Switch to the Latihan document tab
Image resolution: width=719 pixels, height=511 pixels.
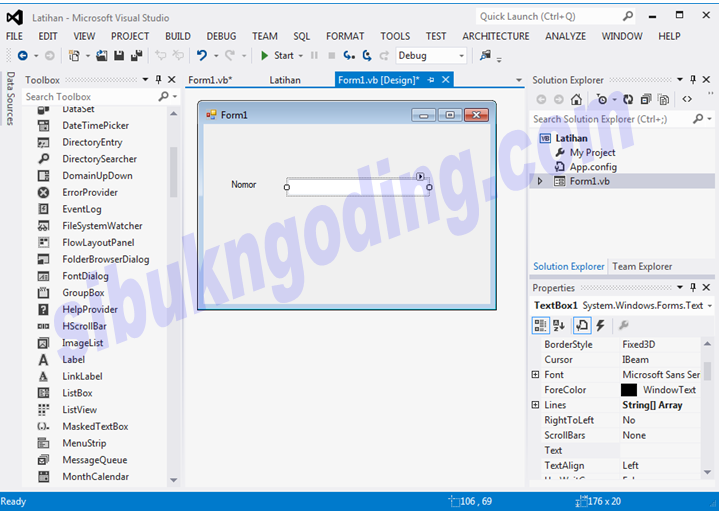pyautogui.click(x=285, y=80)
